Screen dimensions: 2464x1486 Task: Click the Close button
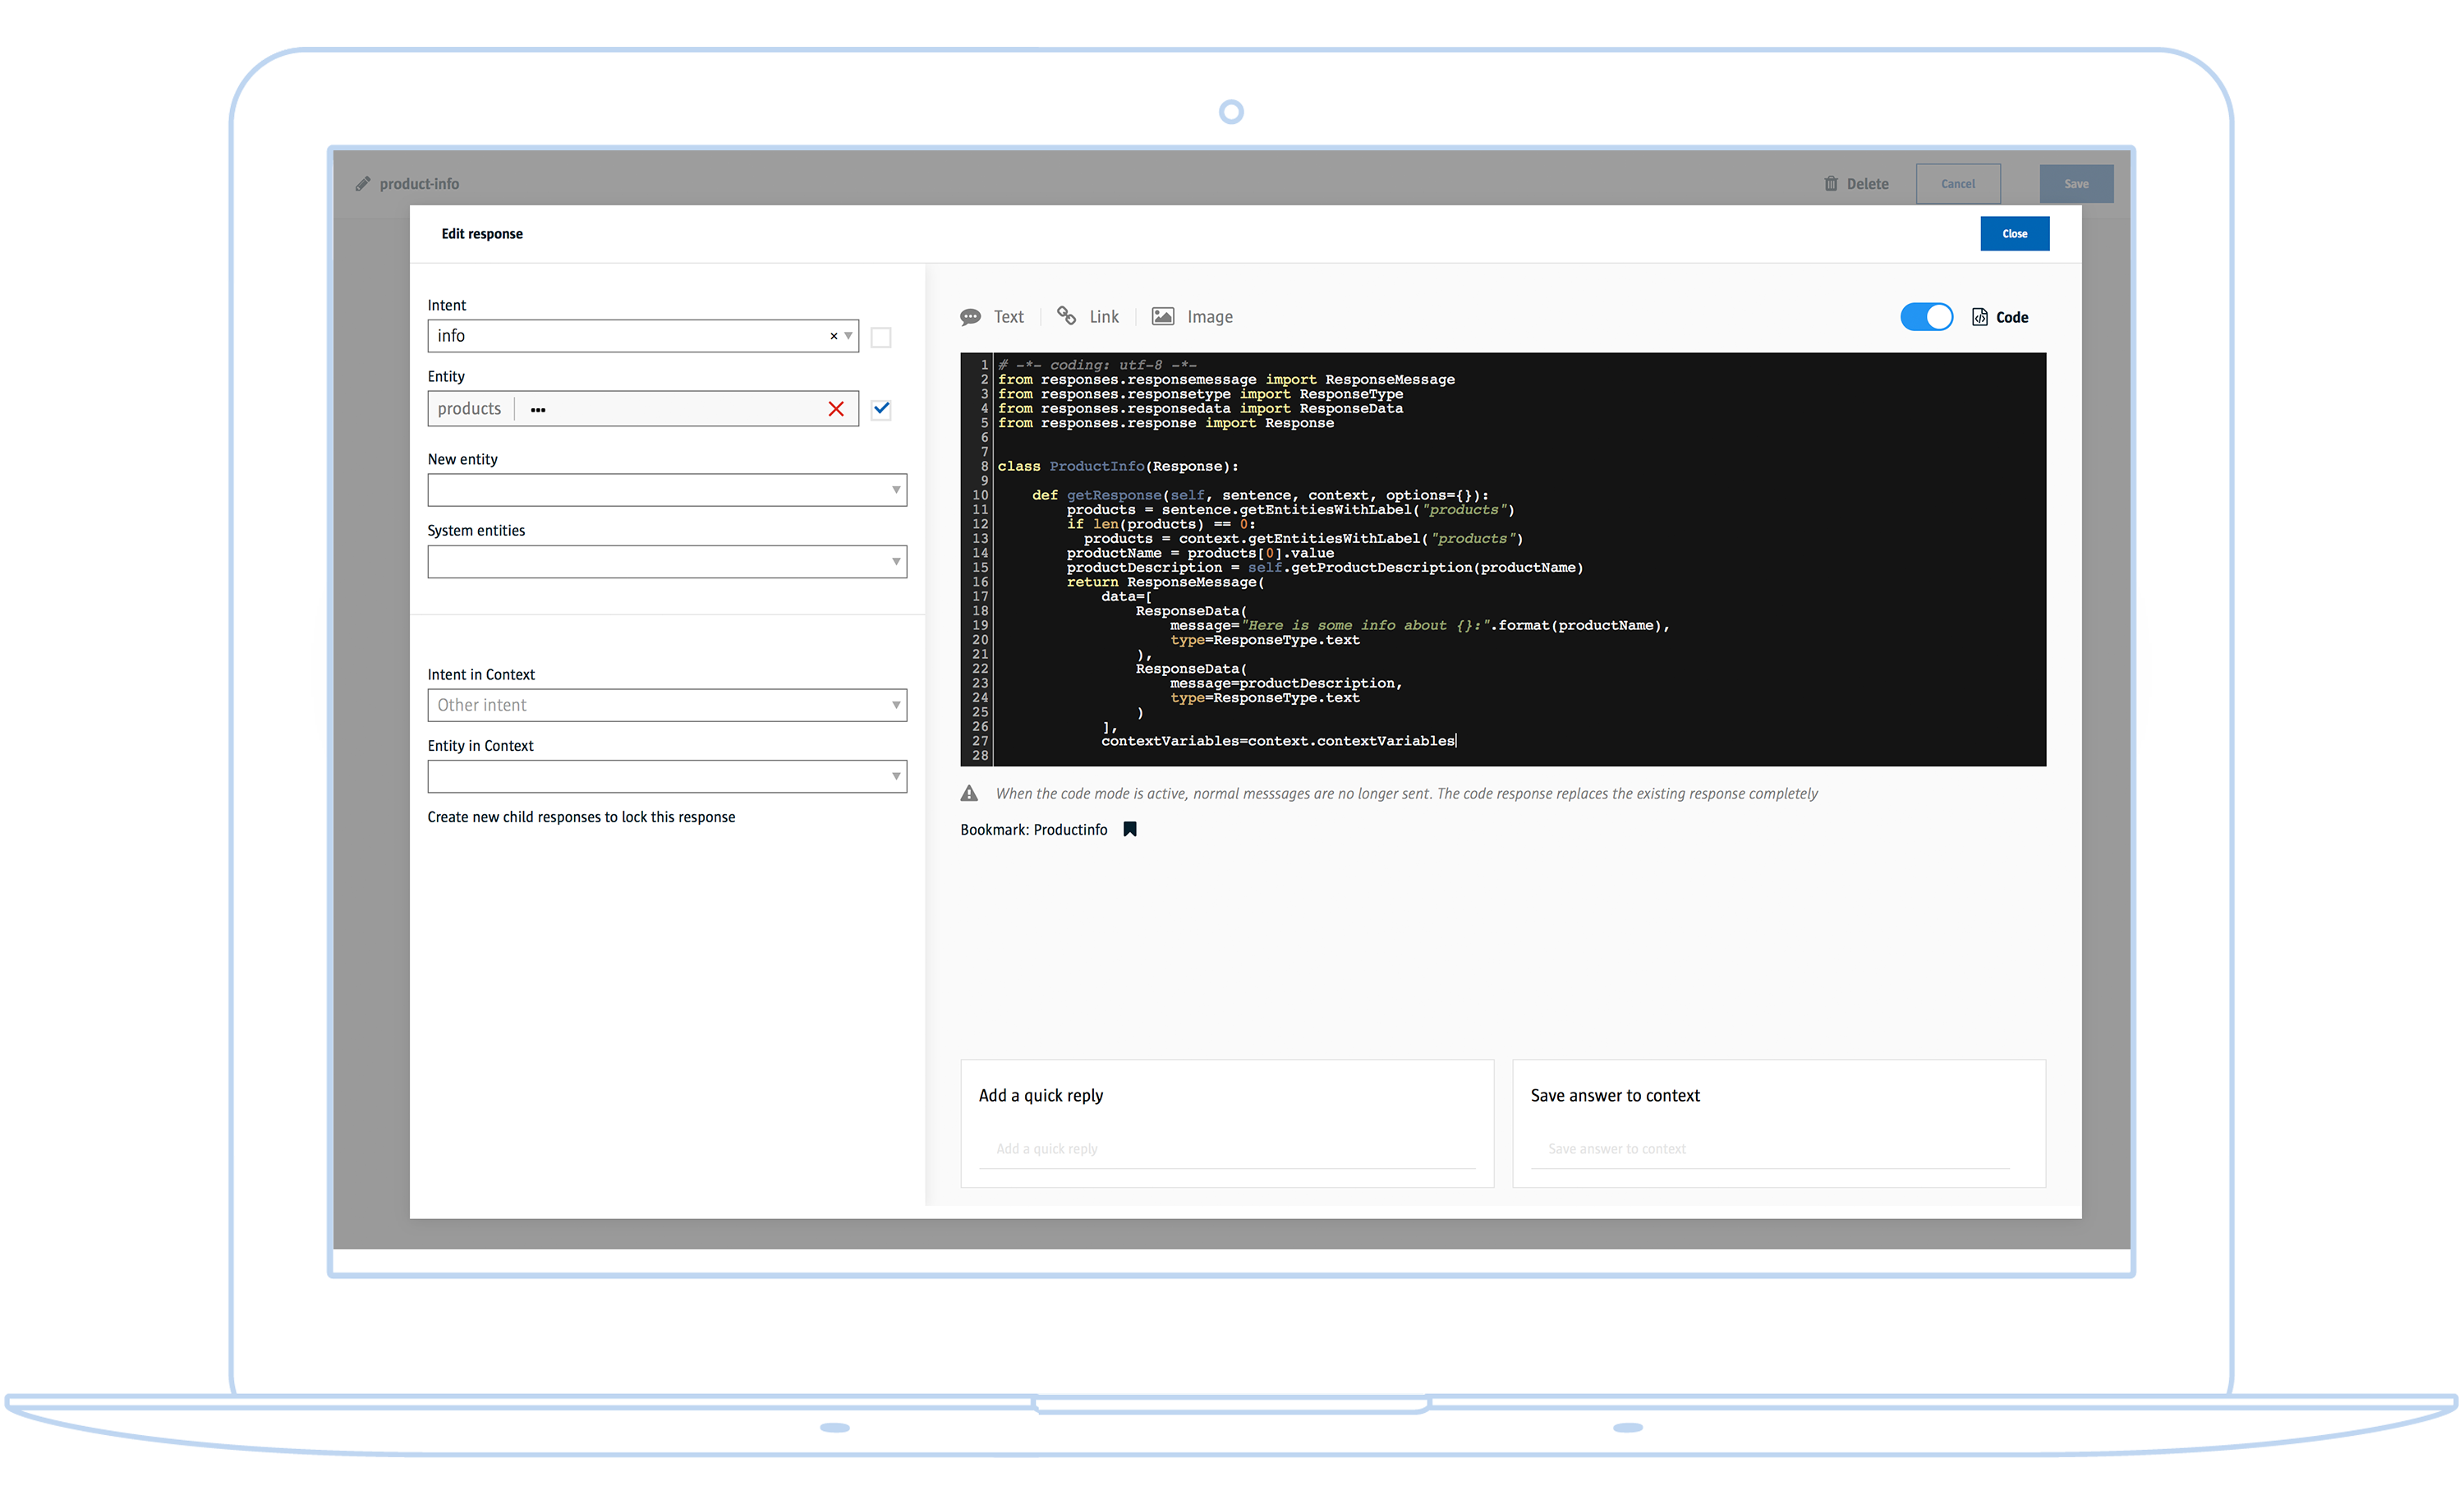pos(2014,233)
